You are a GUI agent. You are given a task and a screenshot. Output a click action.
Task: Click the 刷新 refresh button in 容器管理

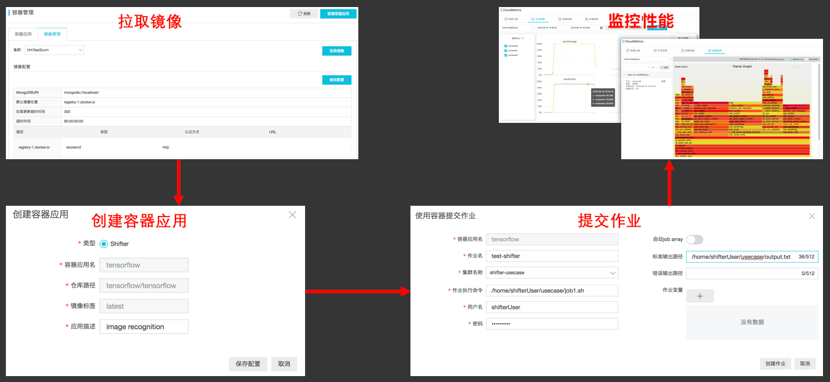point(304,13)
